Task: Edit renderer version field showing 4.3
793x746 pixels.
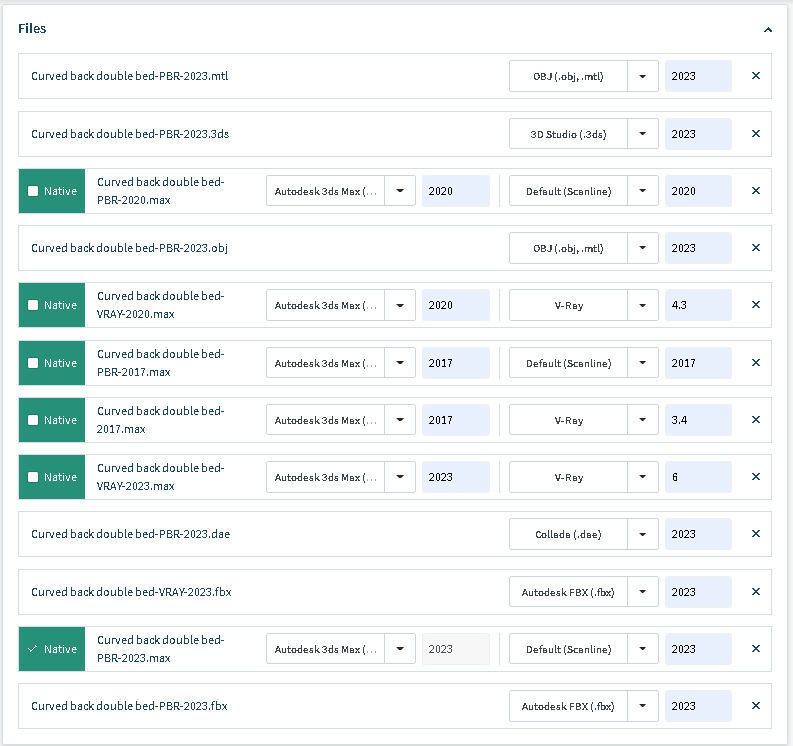Action: 697,305
